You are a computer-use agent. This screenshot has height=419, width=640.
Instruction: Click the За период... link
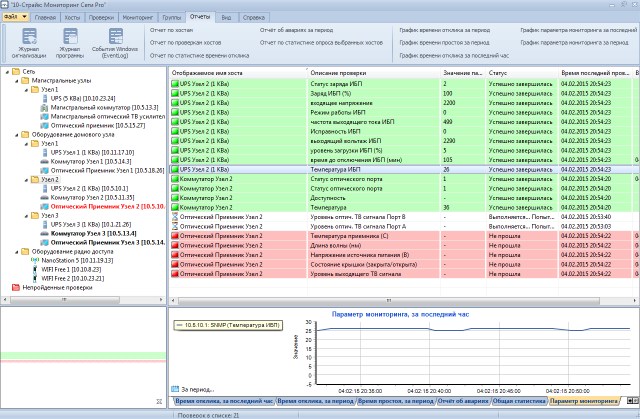[198, 389]
